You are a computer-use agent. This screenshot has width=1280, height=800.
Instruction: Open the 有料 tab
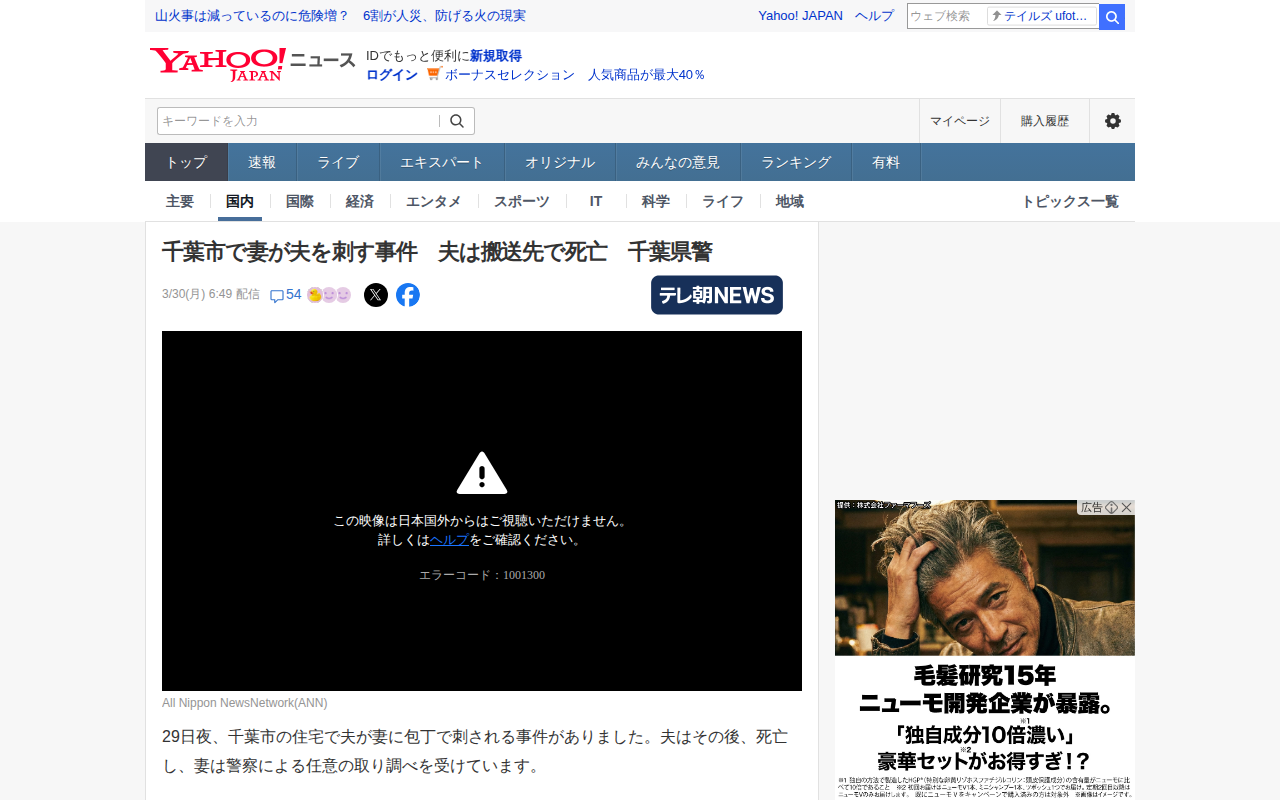pyautogui.click(x=886, y=162)
